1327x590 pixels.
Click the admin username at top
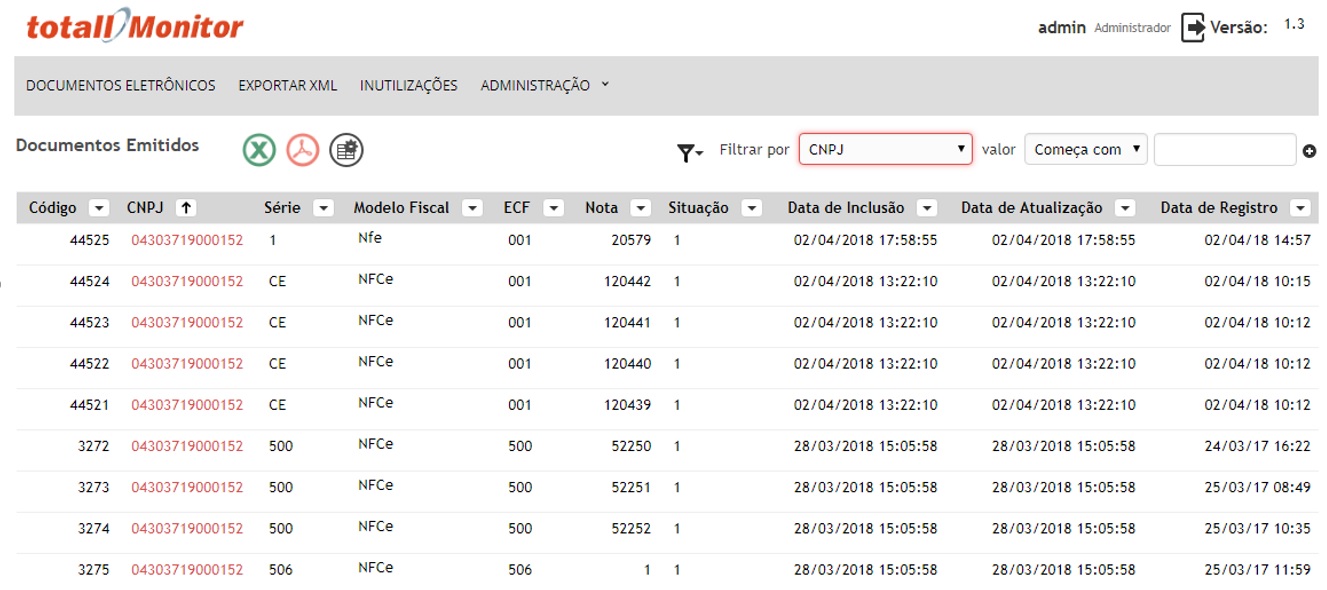click(1062, 28)
